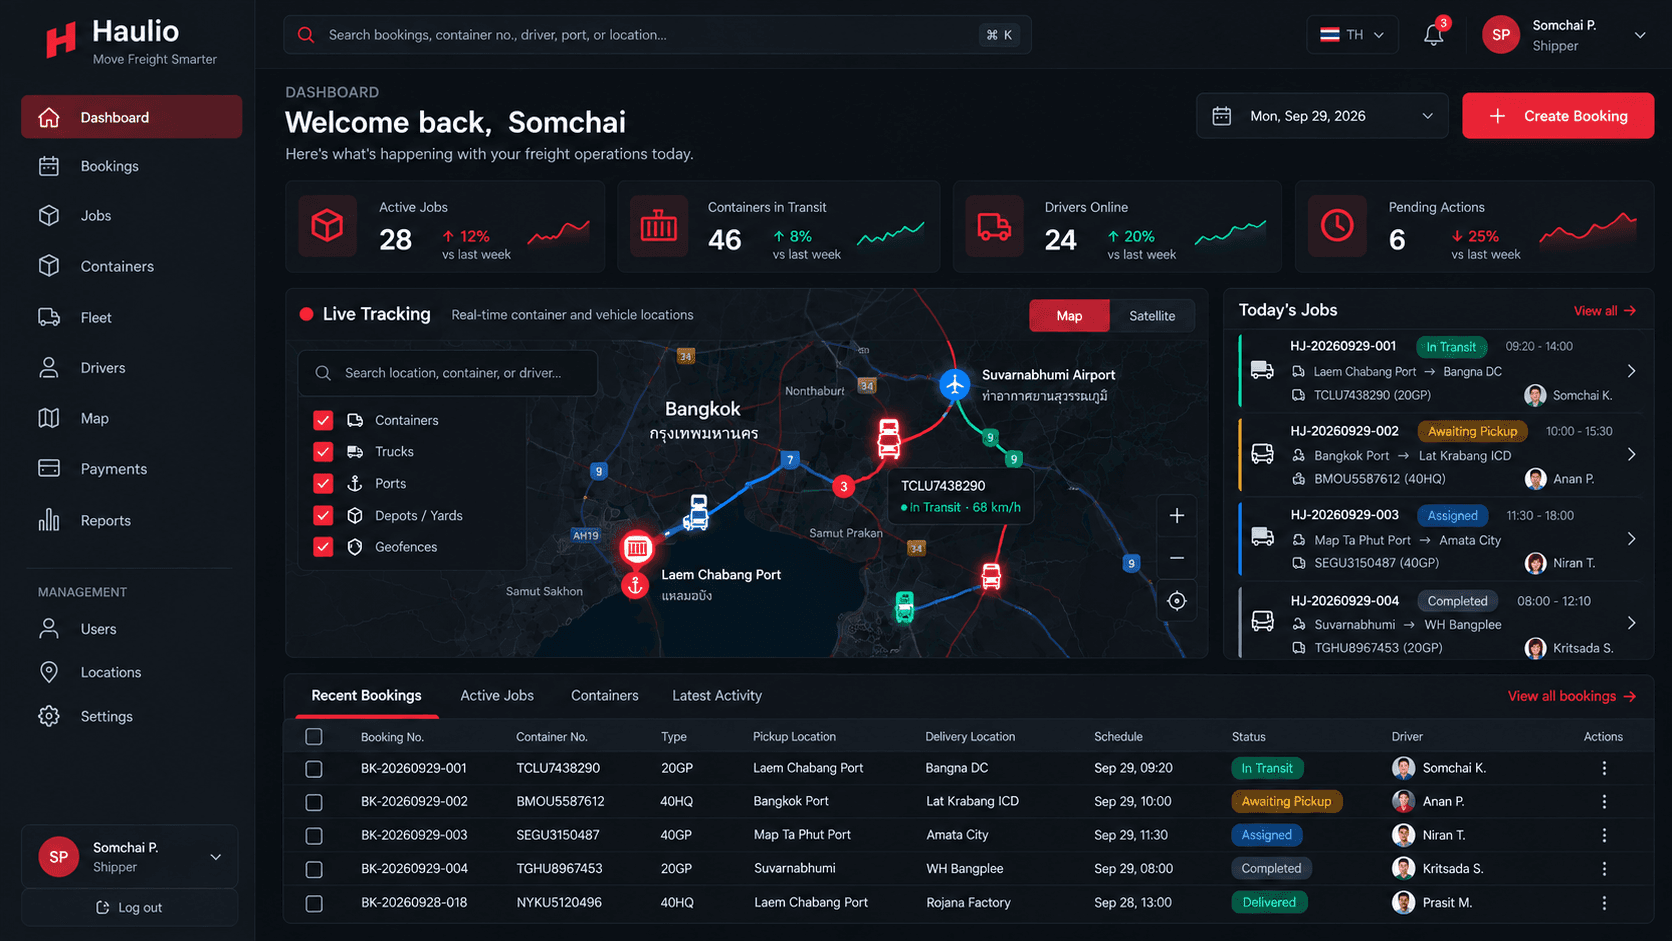Open the date picker Mon, Sep 29, 2026
Image resolution: width=1672 pixels, height=941 pixels.
1322,116
